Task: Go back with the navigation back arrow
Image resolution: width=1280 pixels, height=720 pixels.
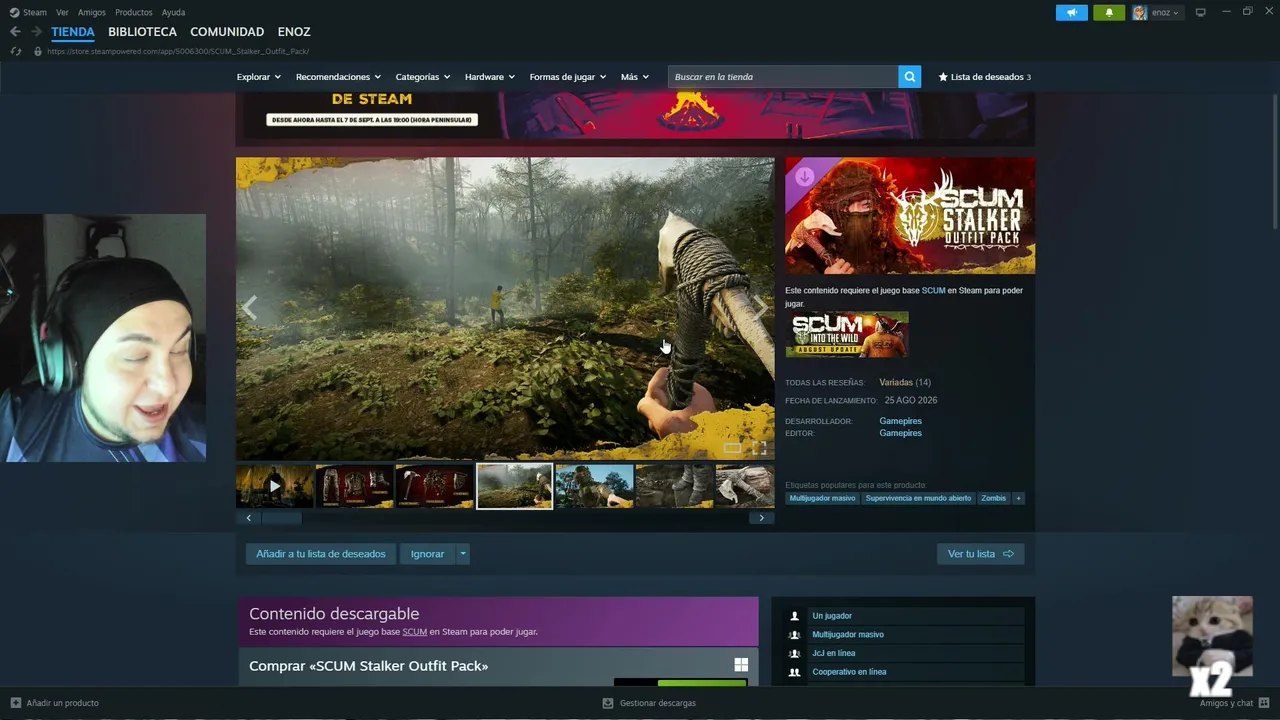Action: click(15, 32)
